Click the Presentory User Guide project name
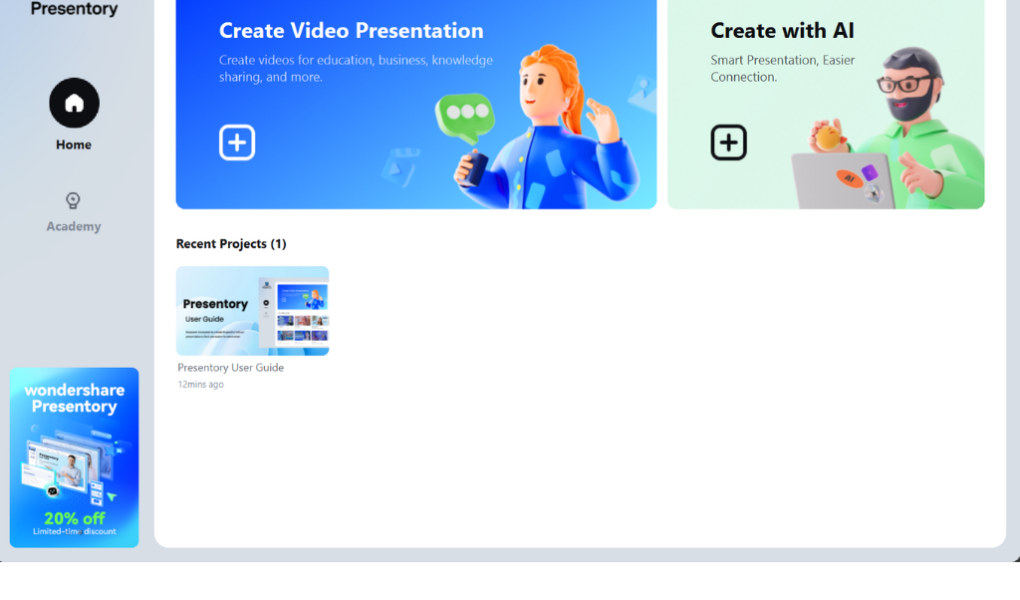The height and width of the screenshot is (600, 1020). pos(231,368)
